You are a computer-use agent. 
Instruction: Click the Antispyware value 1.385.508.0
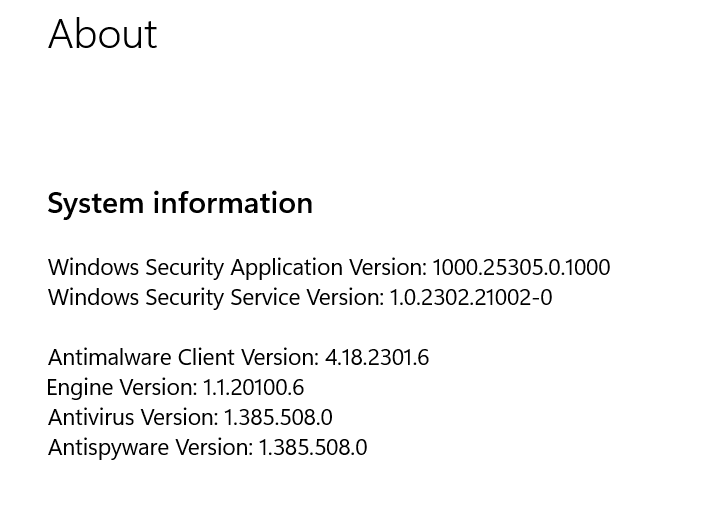pos(313,448)
